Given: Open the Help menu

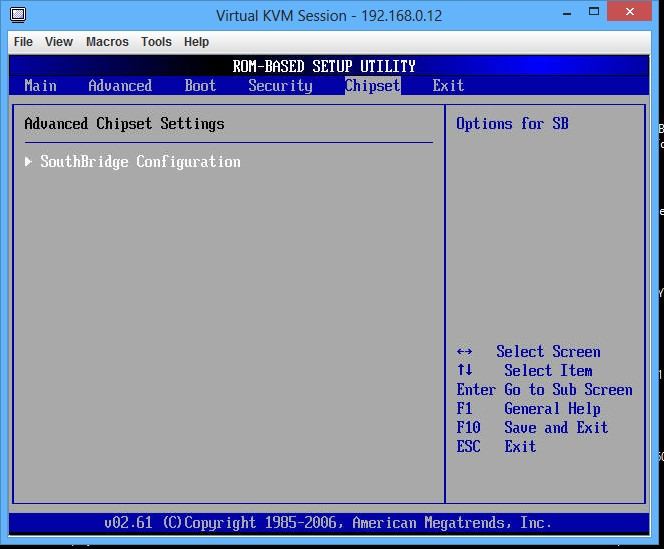Looking at the screenshot, I should click(196, 42).
